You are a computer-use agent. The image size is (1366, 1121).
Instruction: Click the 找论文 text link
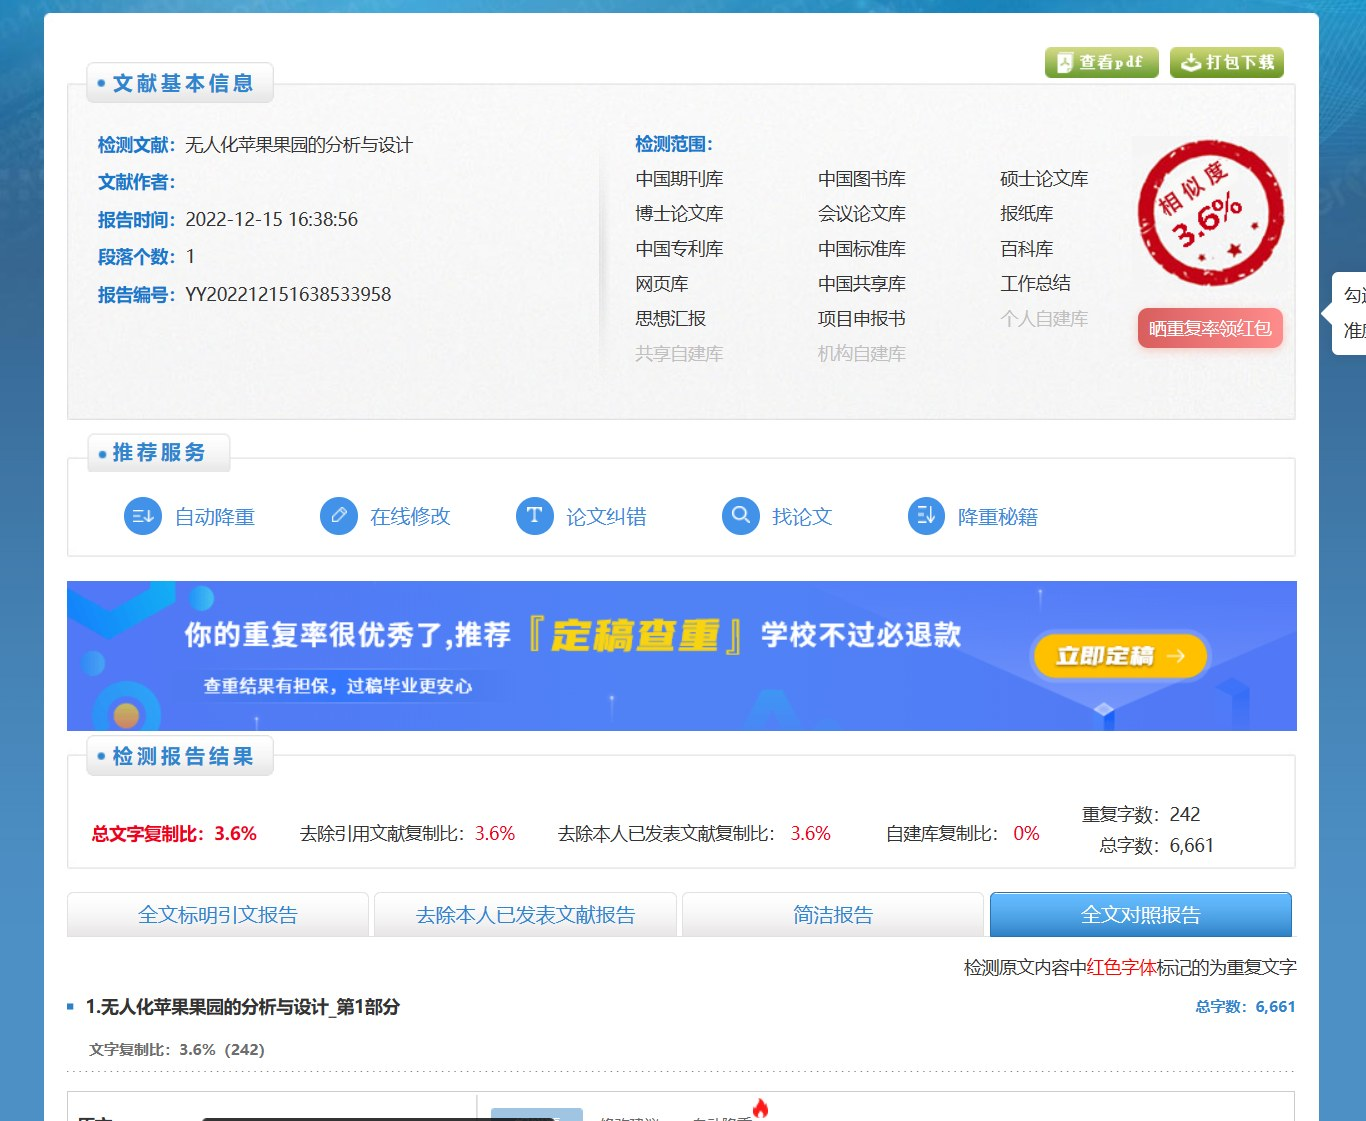[x=802, y=517]
